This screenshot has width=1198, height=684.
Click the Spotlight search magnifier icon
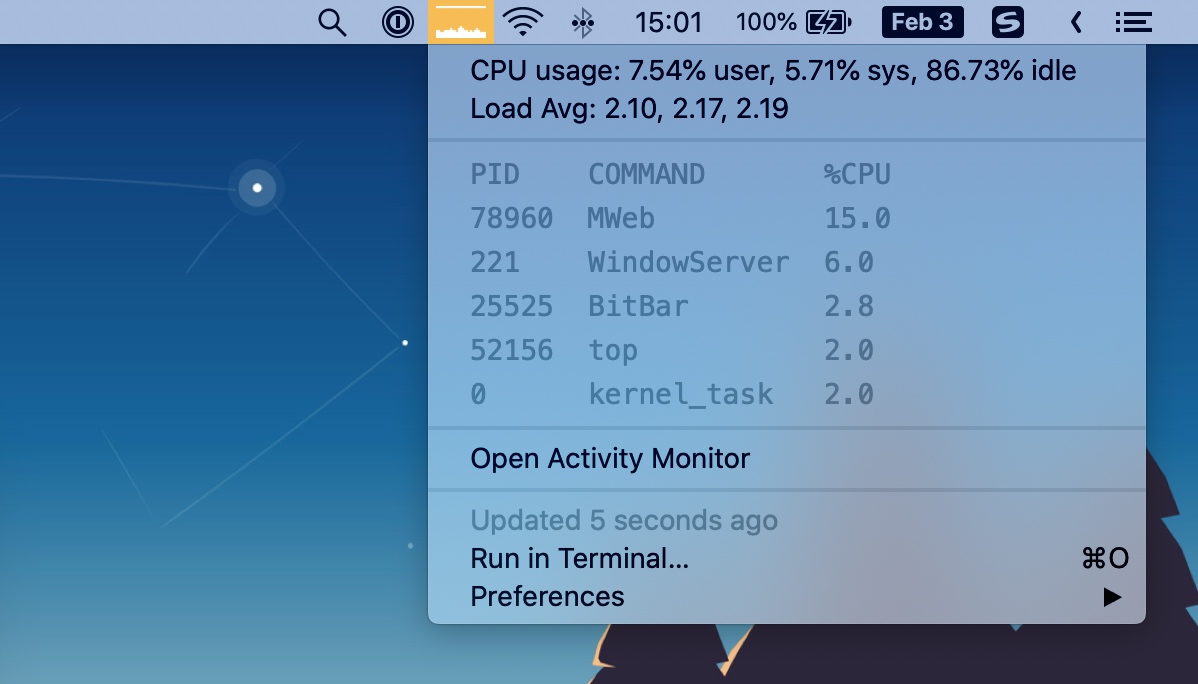(332, 22)
